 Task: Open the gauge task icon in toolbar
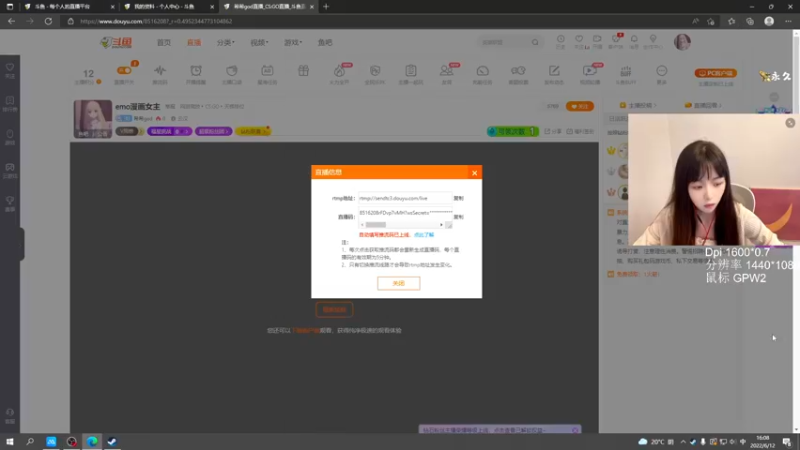point(483,73)
